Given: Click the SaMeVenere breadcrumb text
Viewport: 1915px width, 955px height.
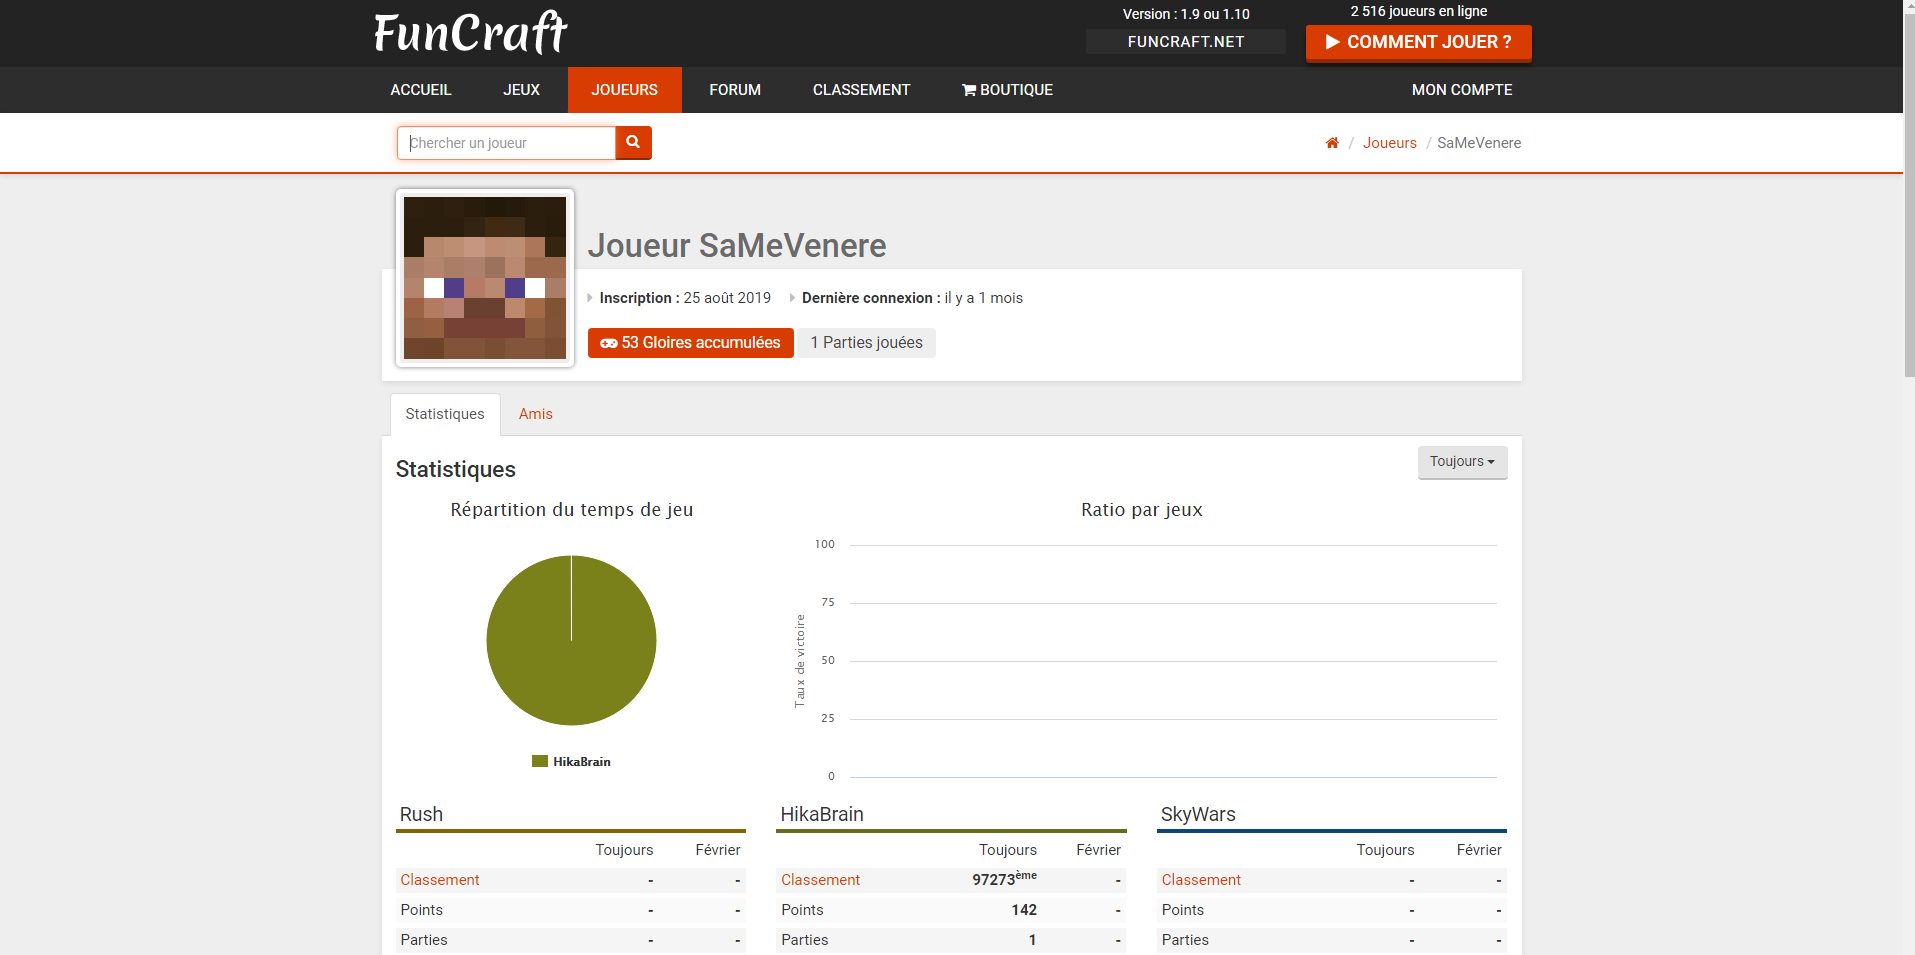Looking at the screenshot, I should click(1479, 143).
